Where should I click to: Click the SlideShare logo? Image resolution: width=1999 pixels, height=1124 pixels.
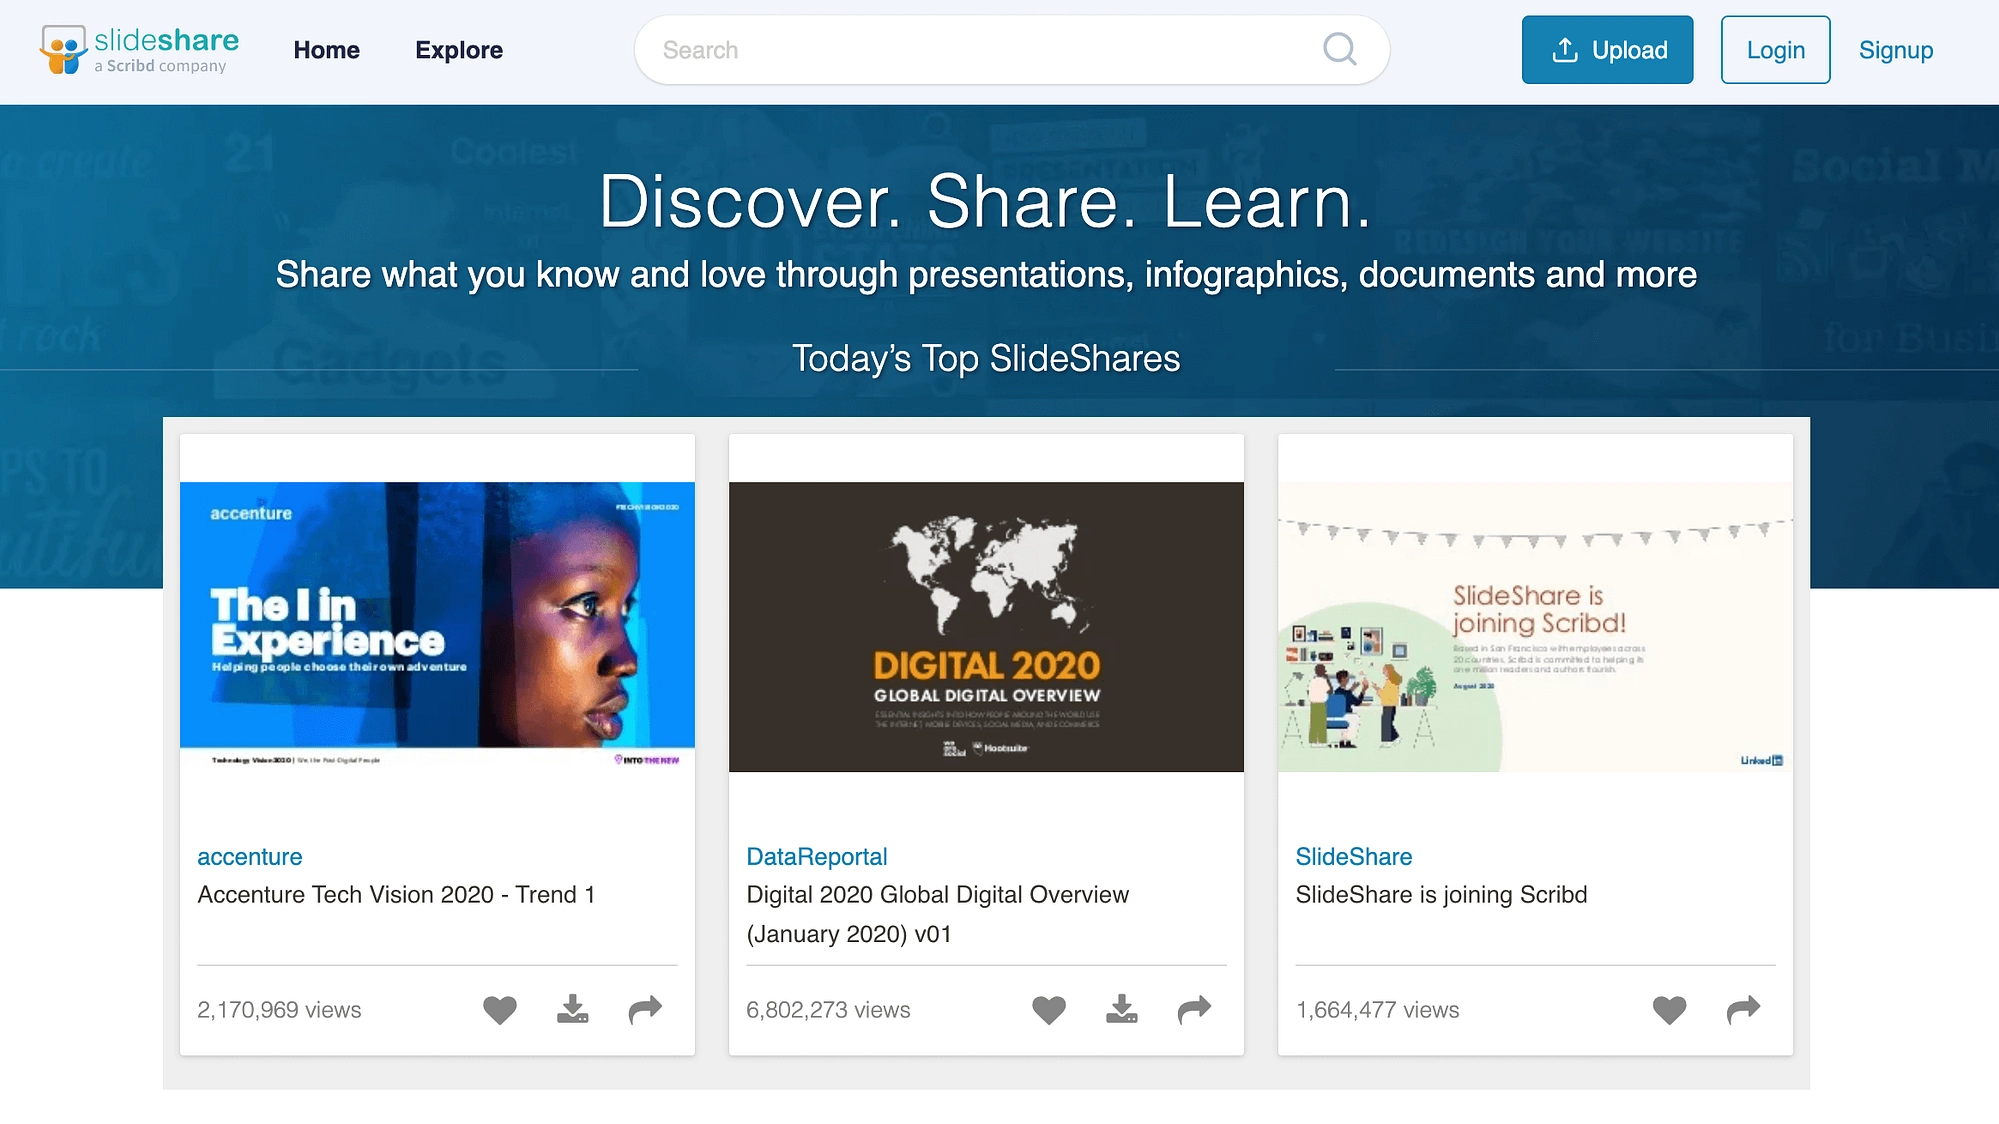click(x=140, y=50)
